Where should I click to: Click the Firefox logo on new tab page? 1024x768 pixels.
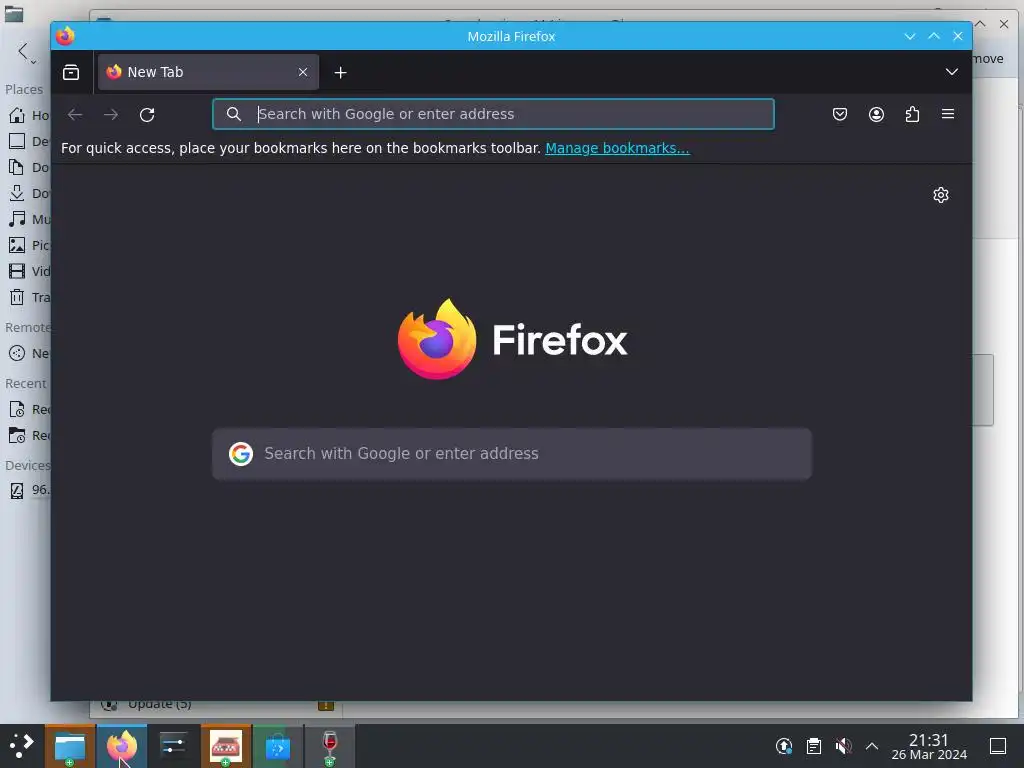point(513,339)
